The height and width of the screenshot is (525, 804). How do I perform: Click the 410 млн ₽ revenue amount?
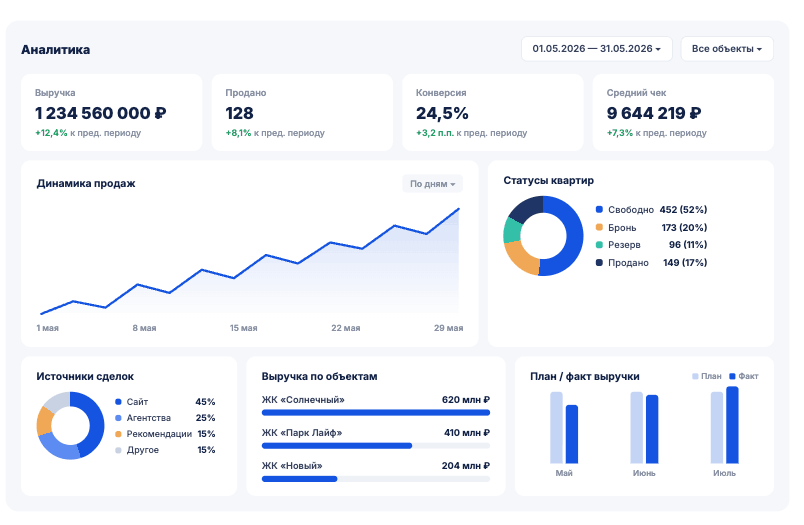point(467,433)
